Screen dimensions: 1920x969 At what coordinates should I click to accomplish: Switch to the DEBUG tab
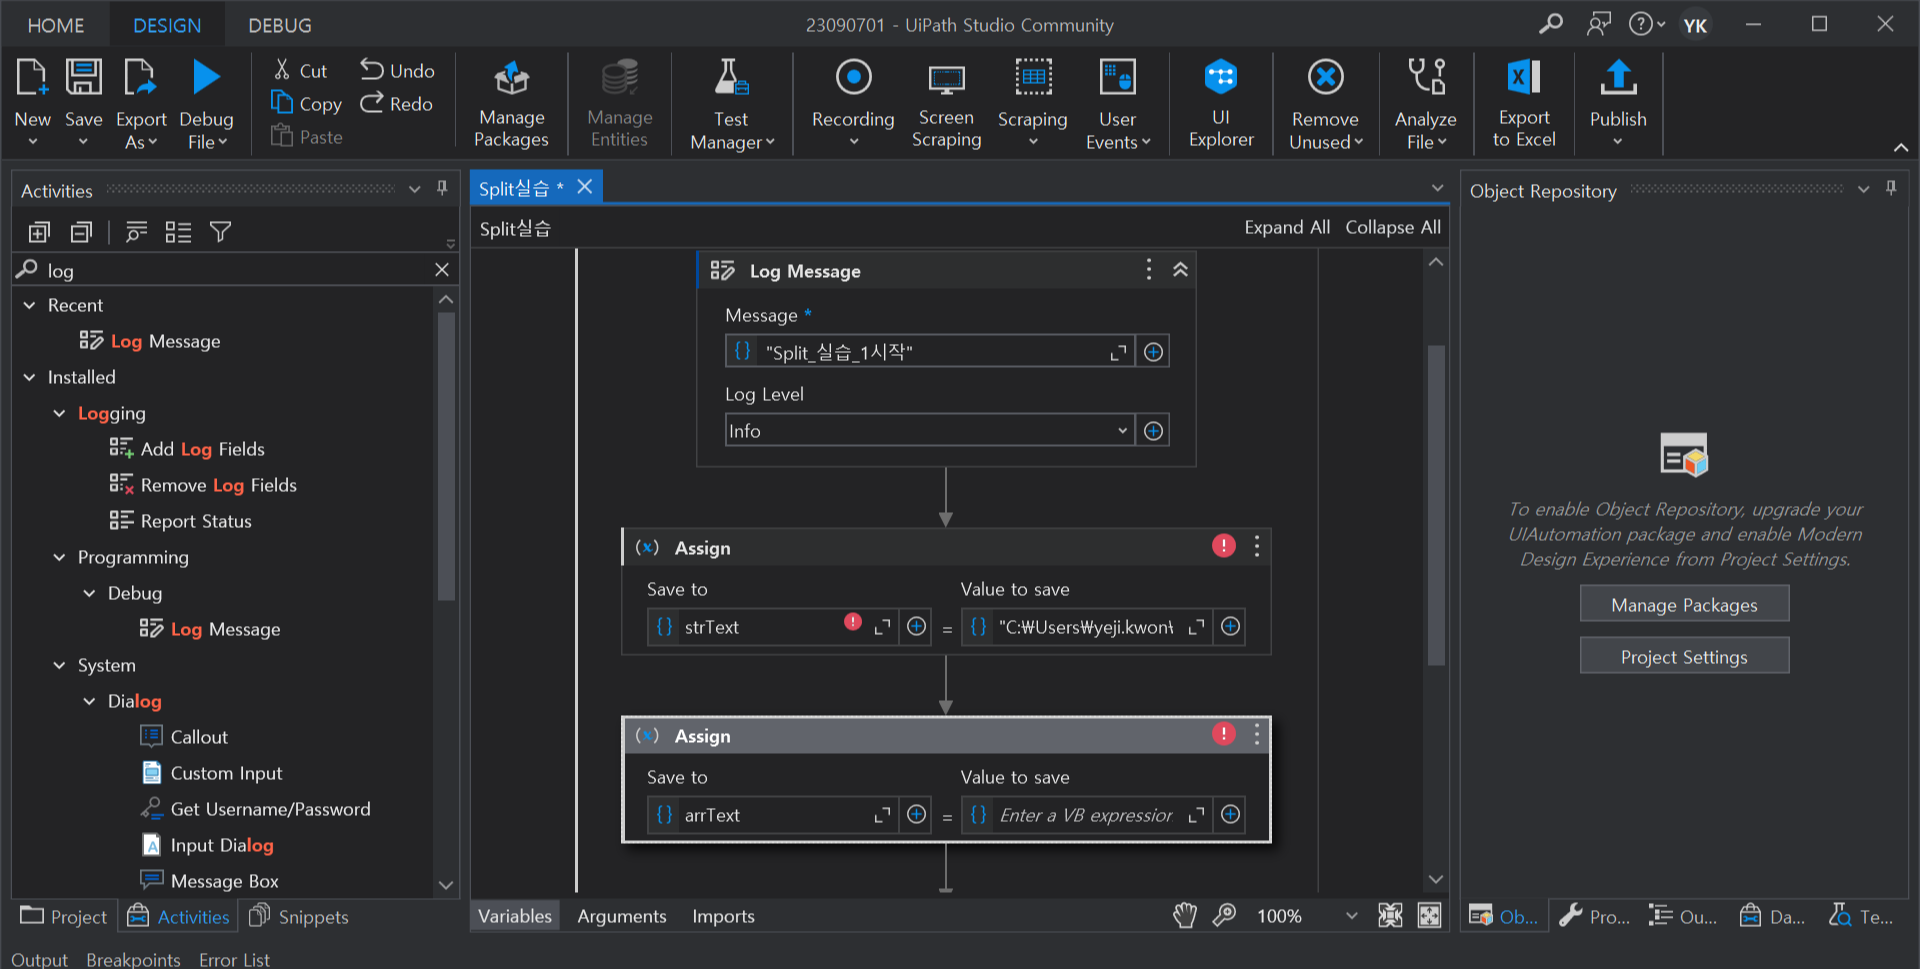click(280, 25)
